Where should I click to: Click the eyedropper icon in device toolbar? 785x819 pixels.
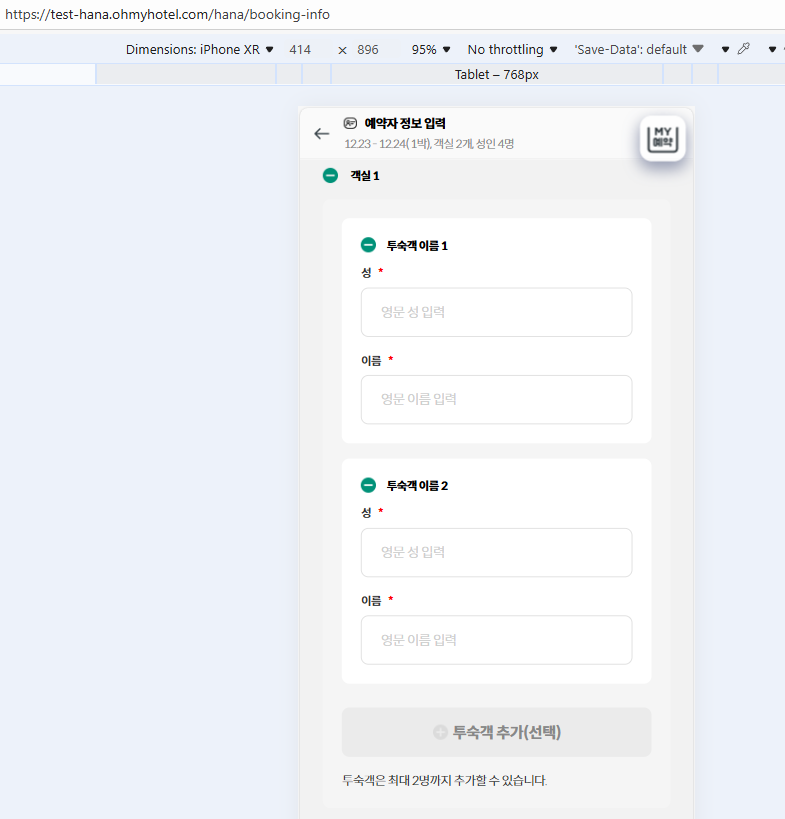click(744, 49)
